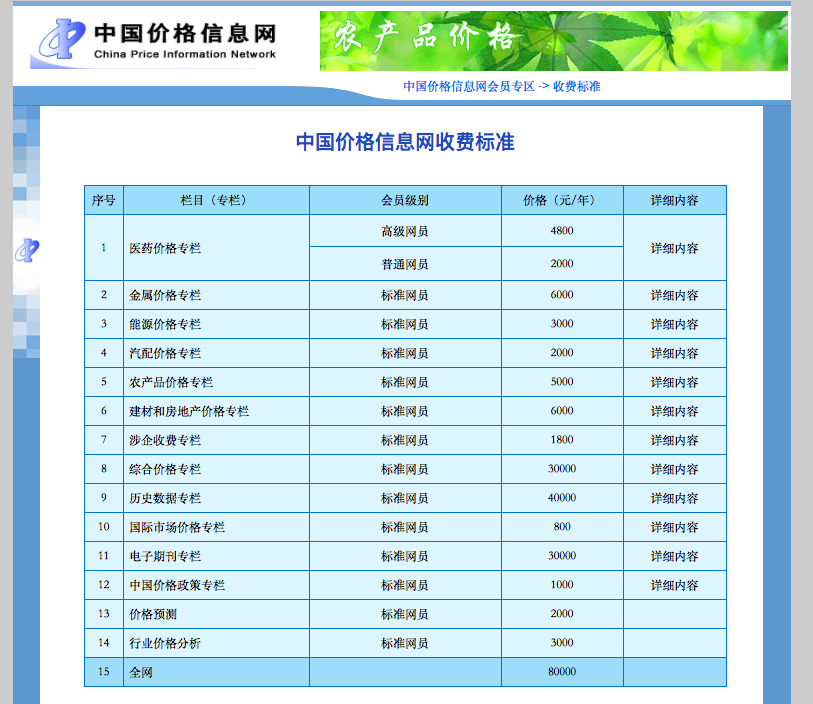The width and height of the screenshot is (813, 704).
Task: Click the 能源价格专栏 cell
Action: tap(216, 325)
